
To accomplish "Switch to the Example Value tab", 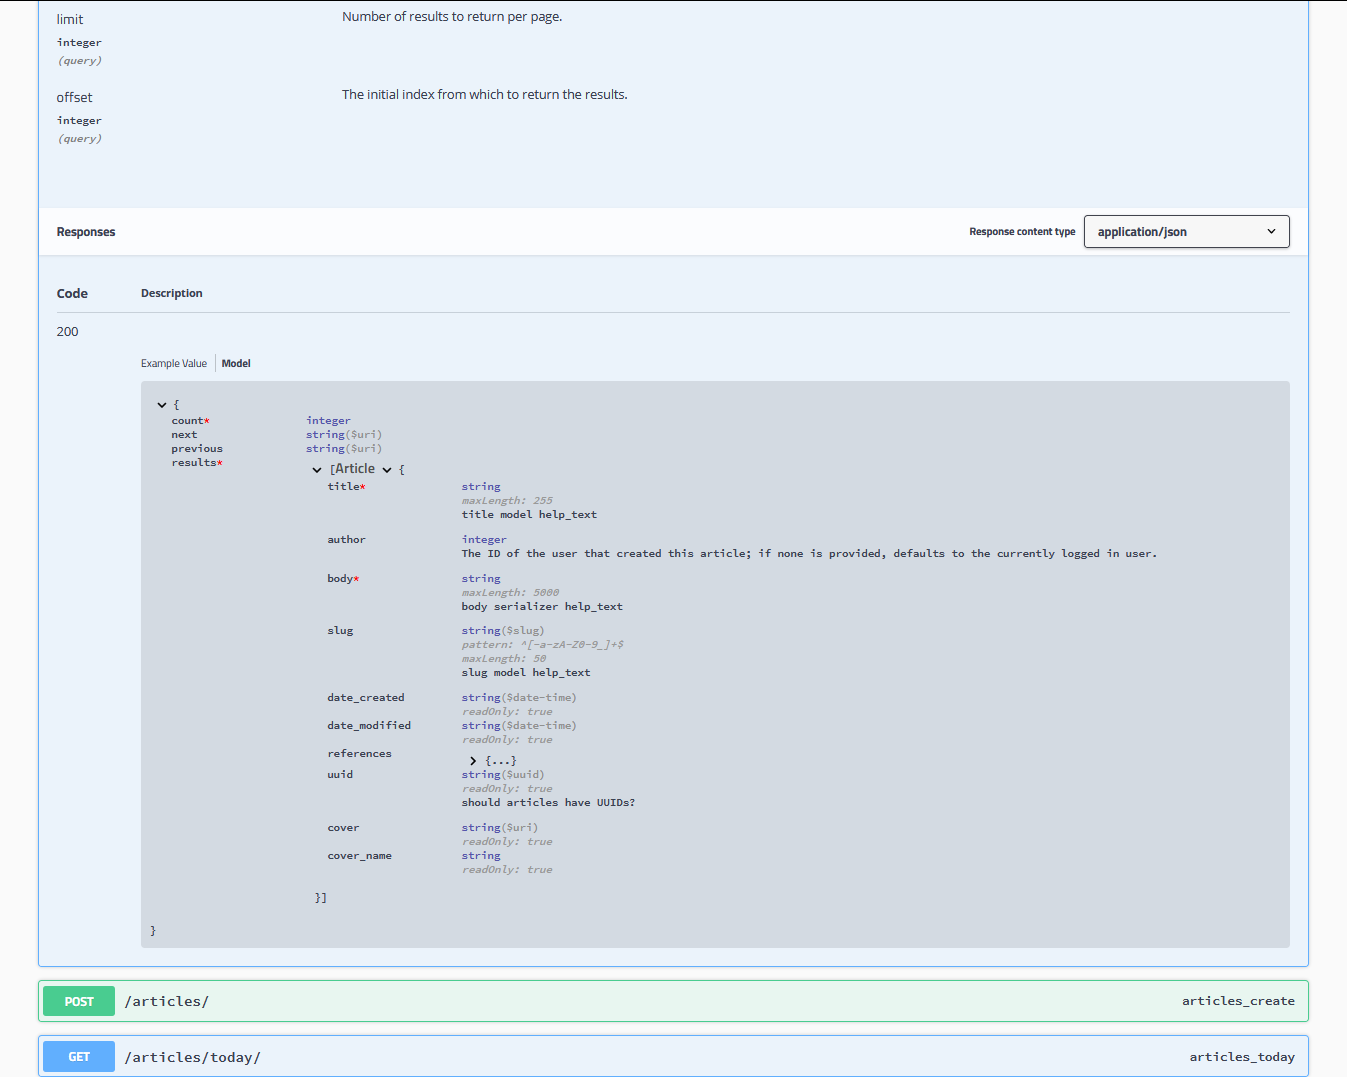I will tap(174, 363).
